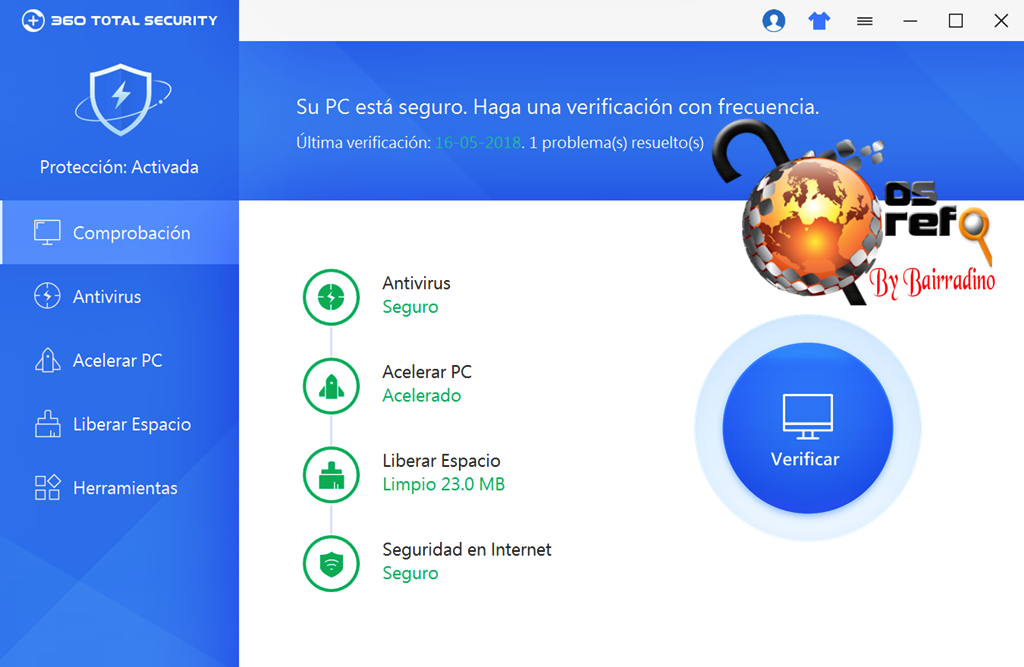Screen dimensions: 1024x667
Task: Open the theme shirt icon
Action: [819, 21]
